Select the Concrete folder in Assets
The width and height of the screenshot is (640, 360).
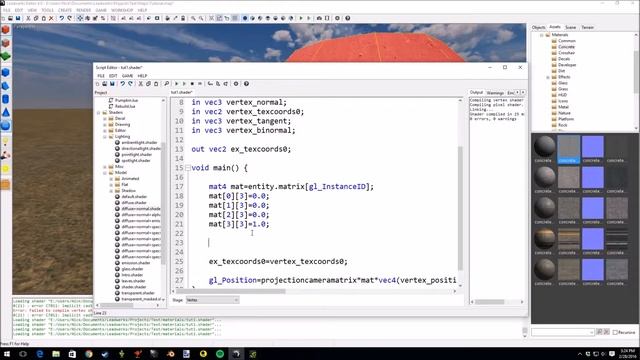566,47
